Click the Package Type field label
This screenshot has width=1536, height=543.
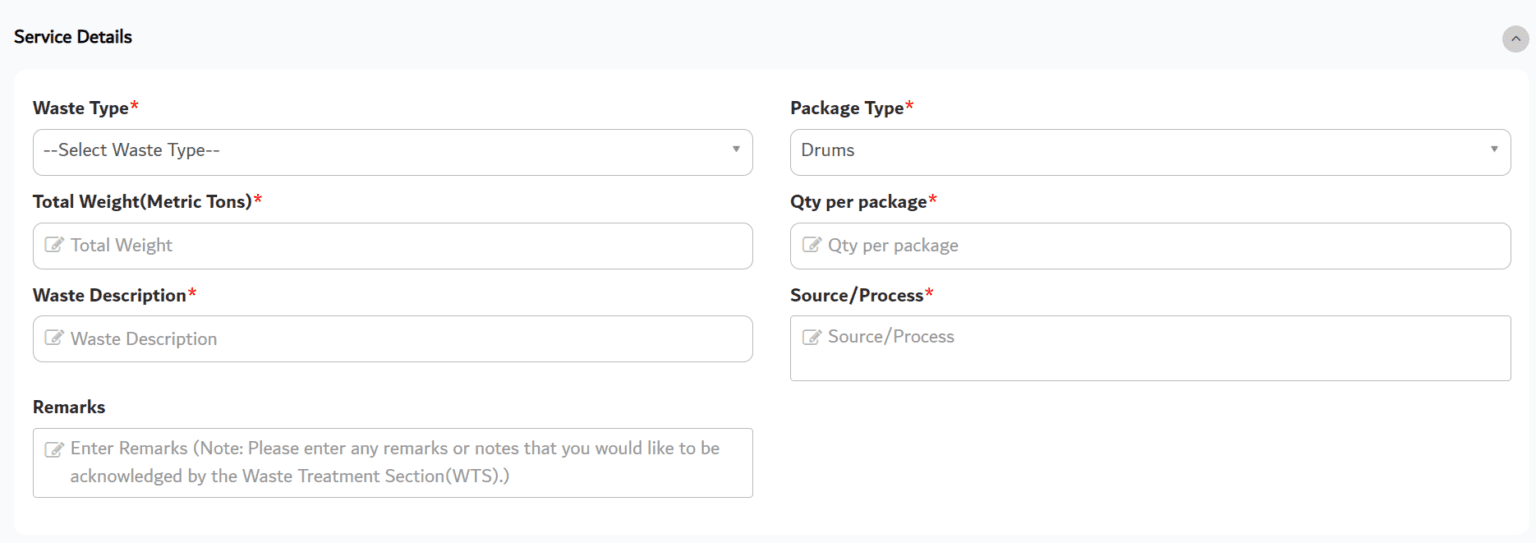click(847, 108)
